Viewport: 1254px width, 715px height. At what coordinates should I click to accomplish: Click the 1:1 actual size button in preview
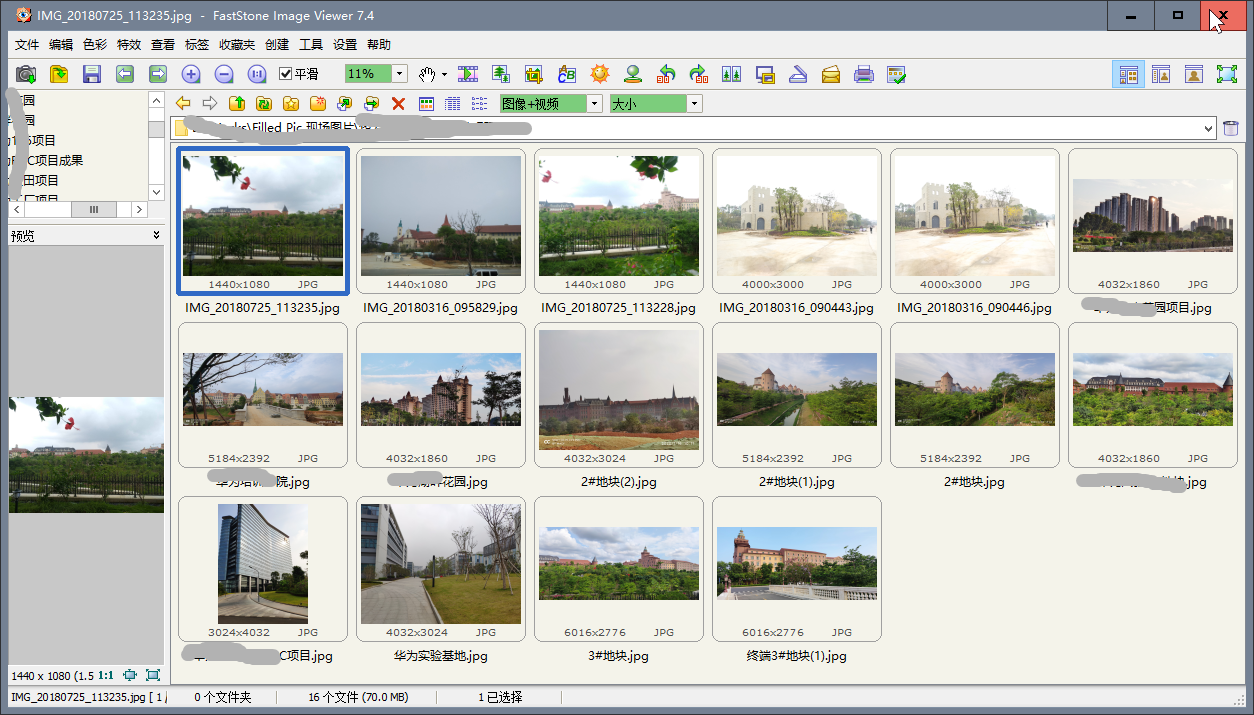coord(105,676)
